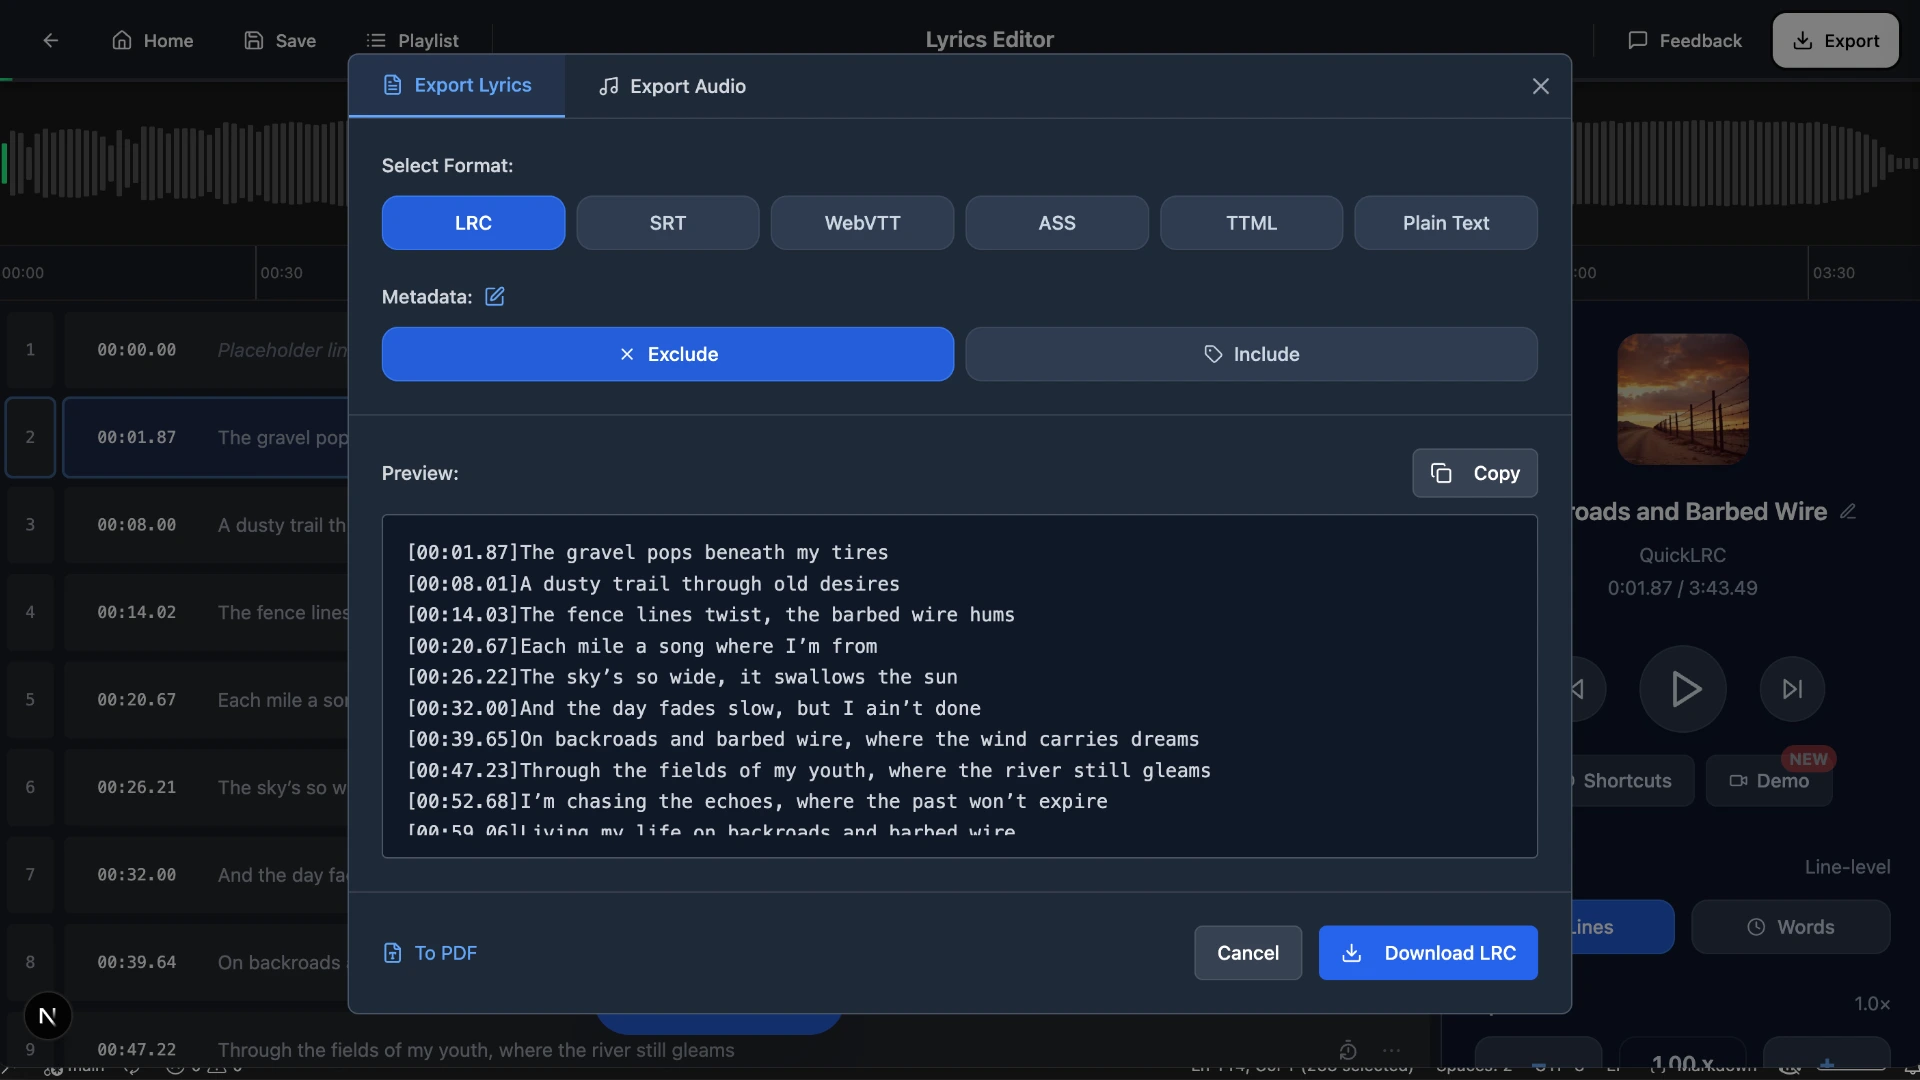1920x1080 pixels.
Task: Switch metadata option to Include
Action: pos(1251,354)
